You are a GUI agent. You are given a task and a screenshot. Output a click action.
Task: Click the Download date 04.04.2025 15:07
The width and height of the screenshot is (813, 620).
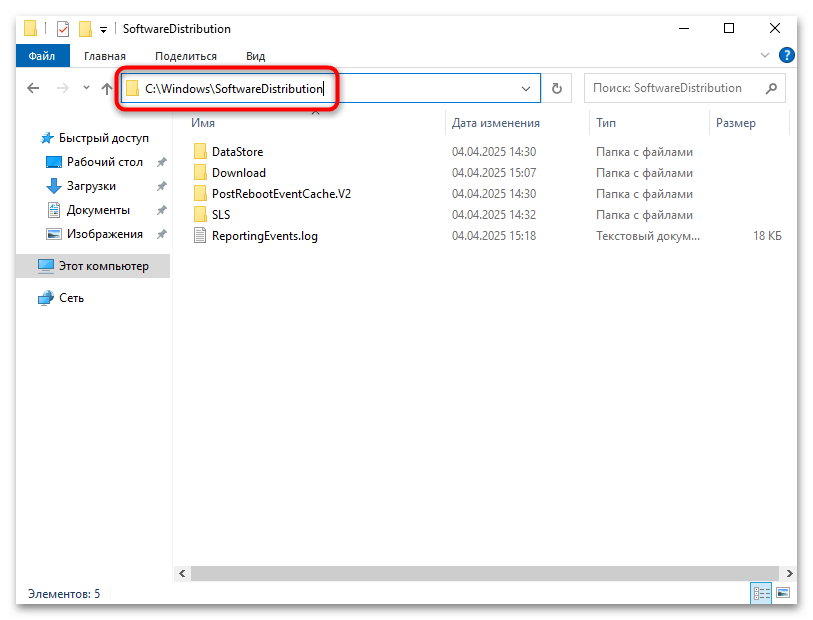[494, 173]
